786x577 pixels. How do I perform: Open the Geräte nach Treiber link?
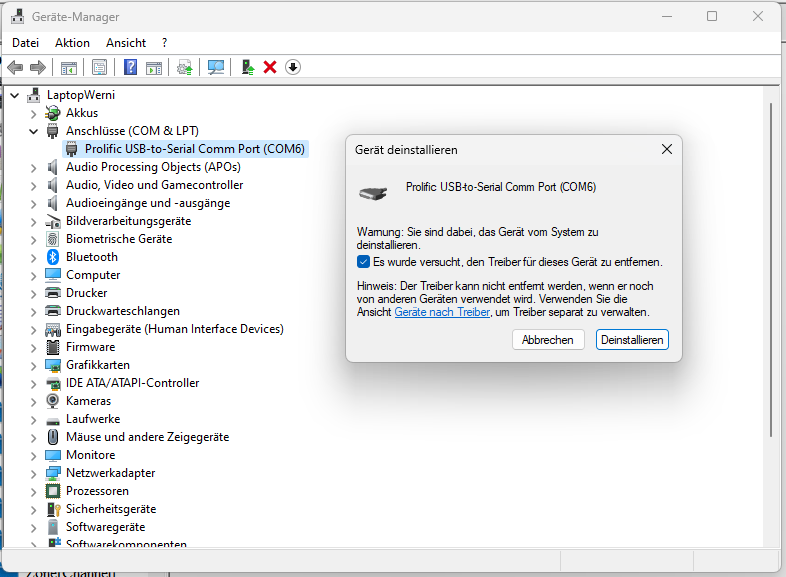[x=441, y=312]
